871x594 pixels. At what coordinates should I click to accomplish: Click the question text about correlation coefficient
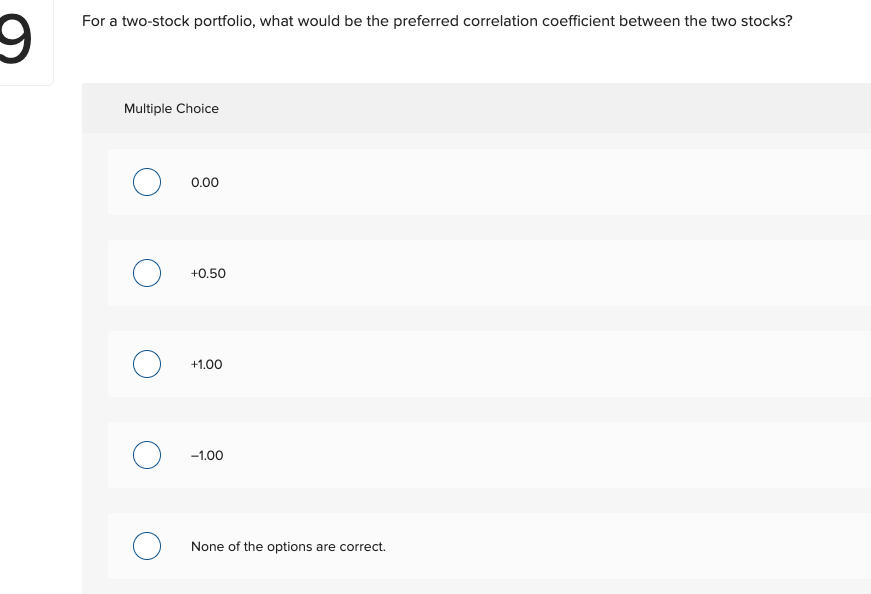click(435, 20)
